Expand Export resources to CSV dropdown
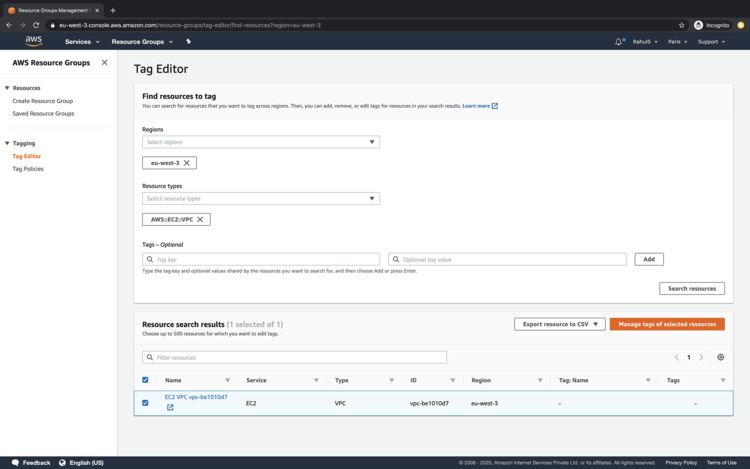 pyautogui.click(x=559, y=324)
